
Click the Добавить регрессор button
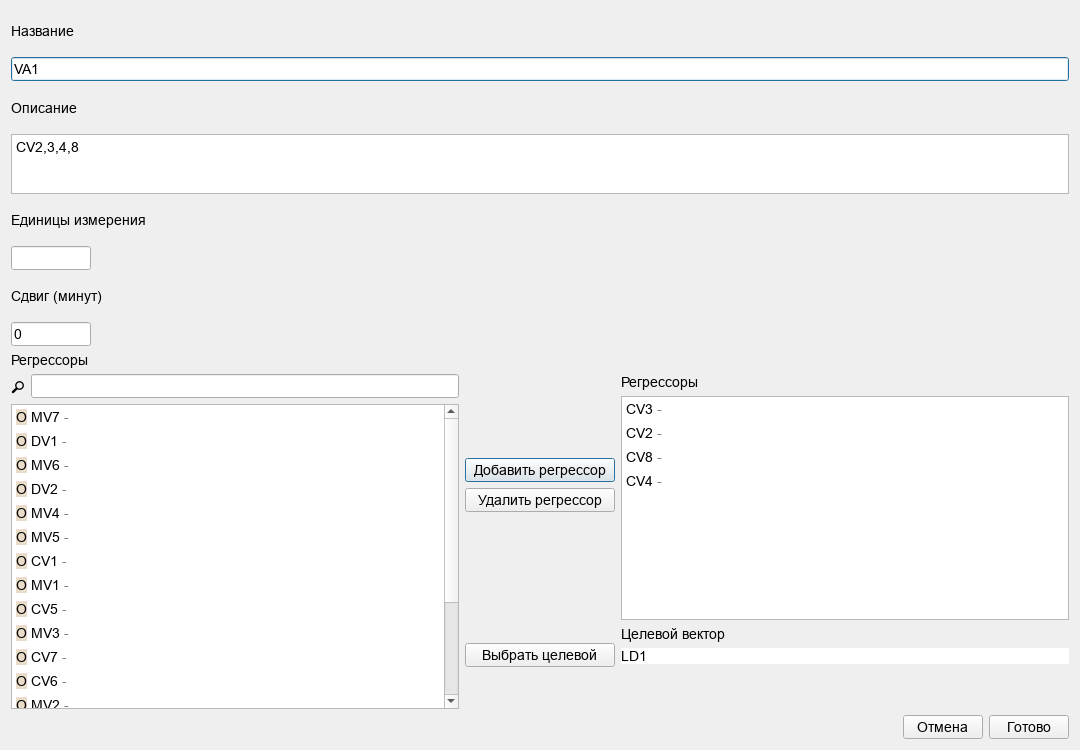point(540,470)
